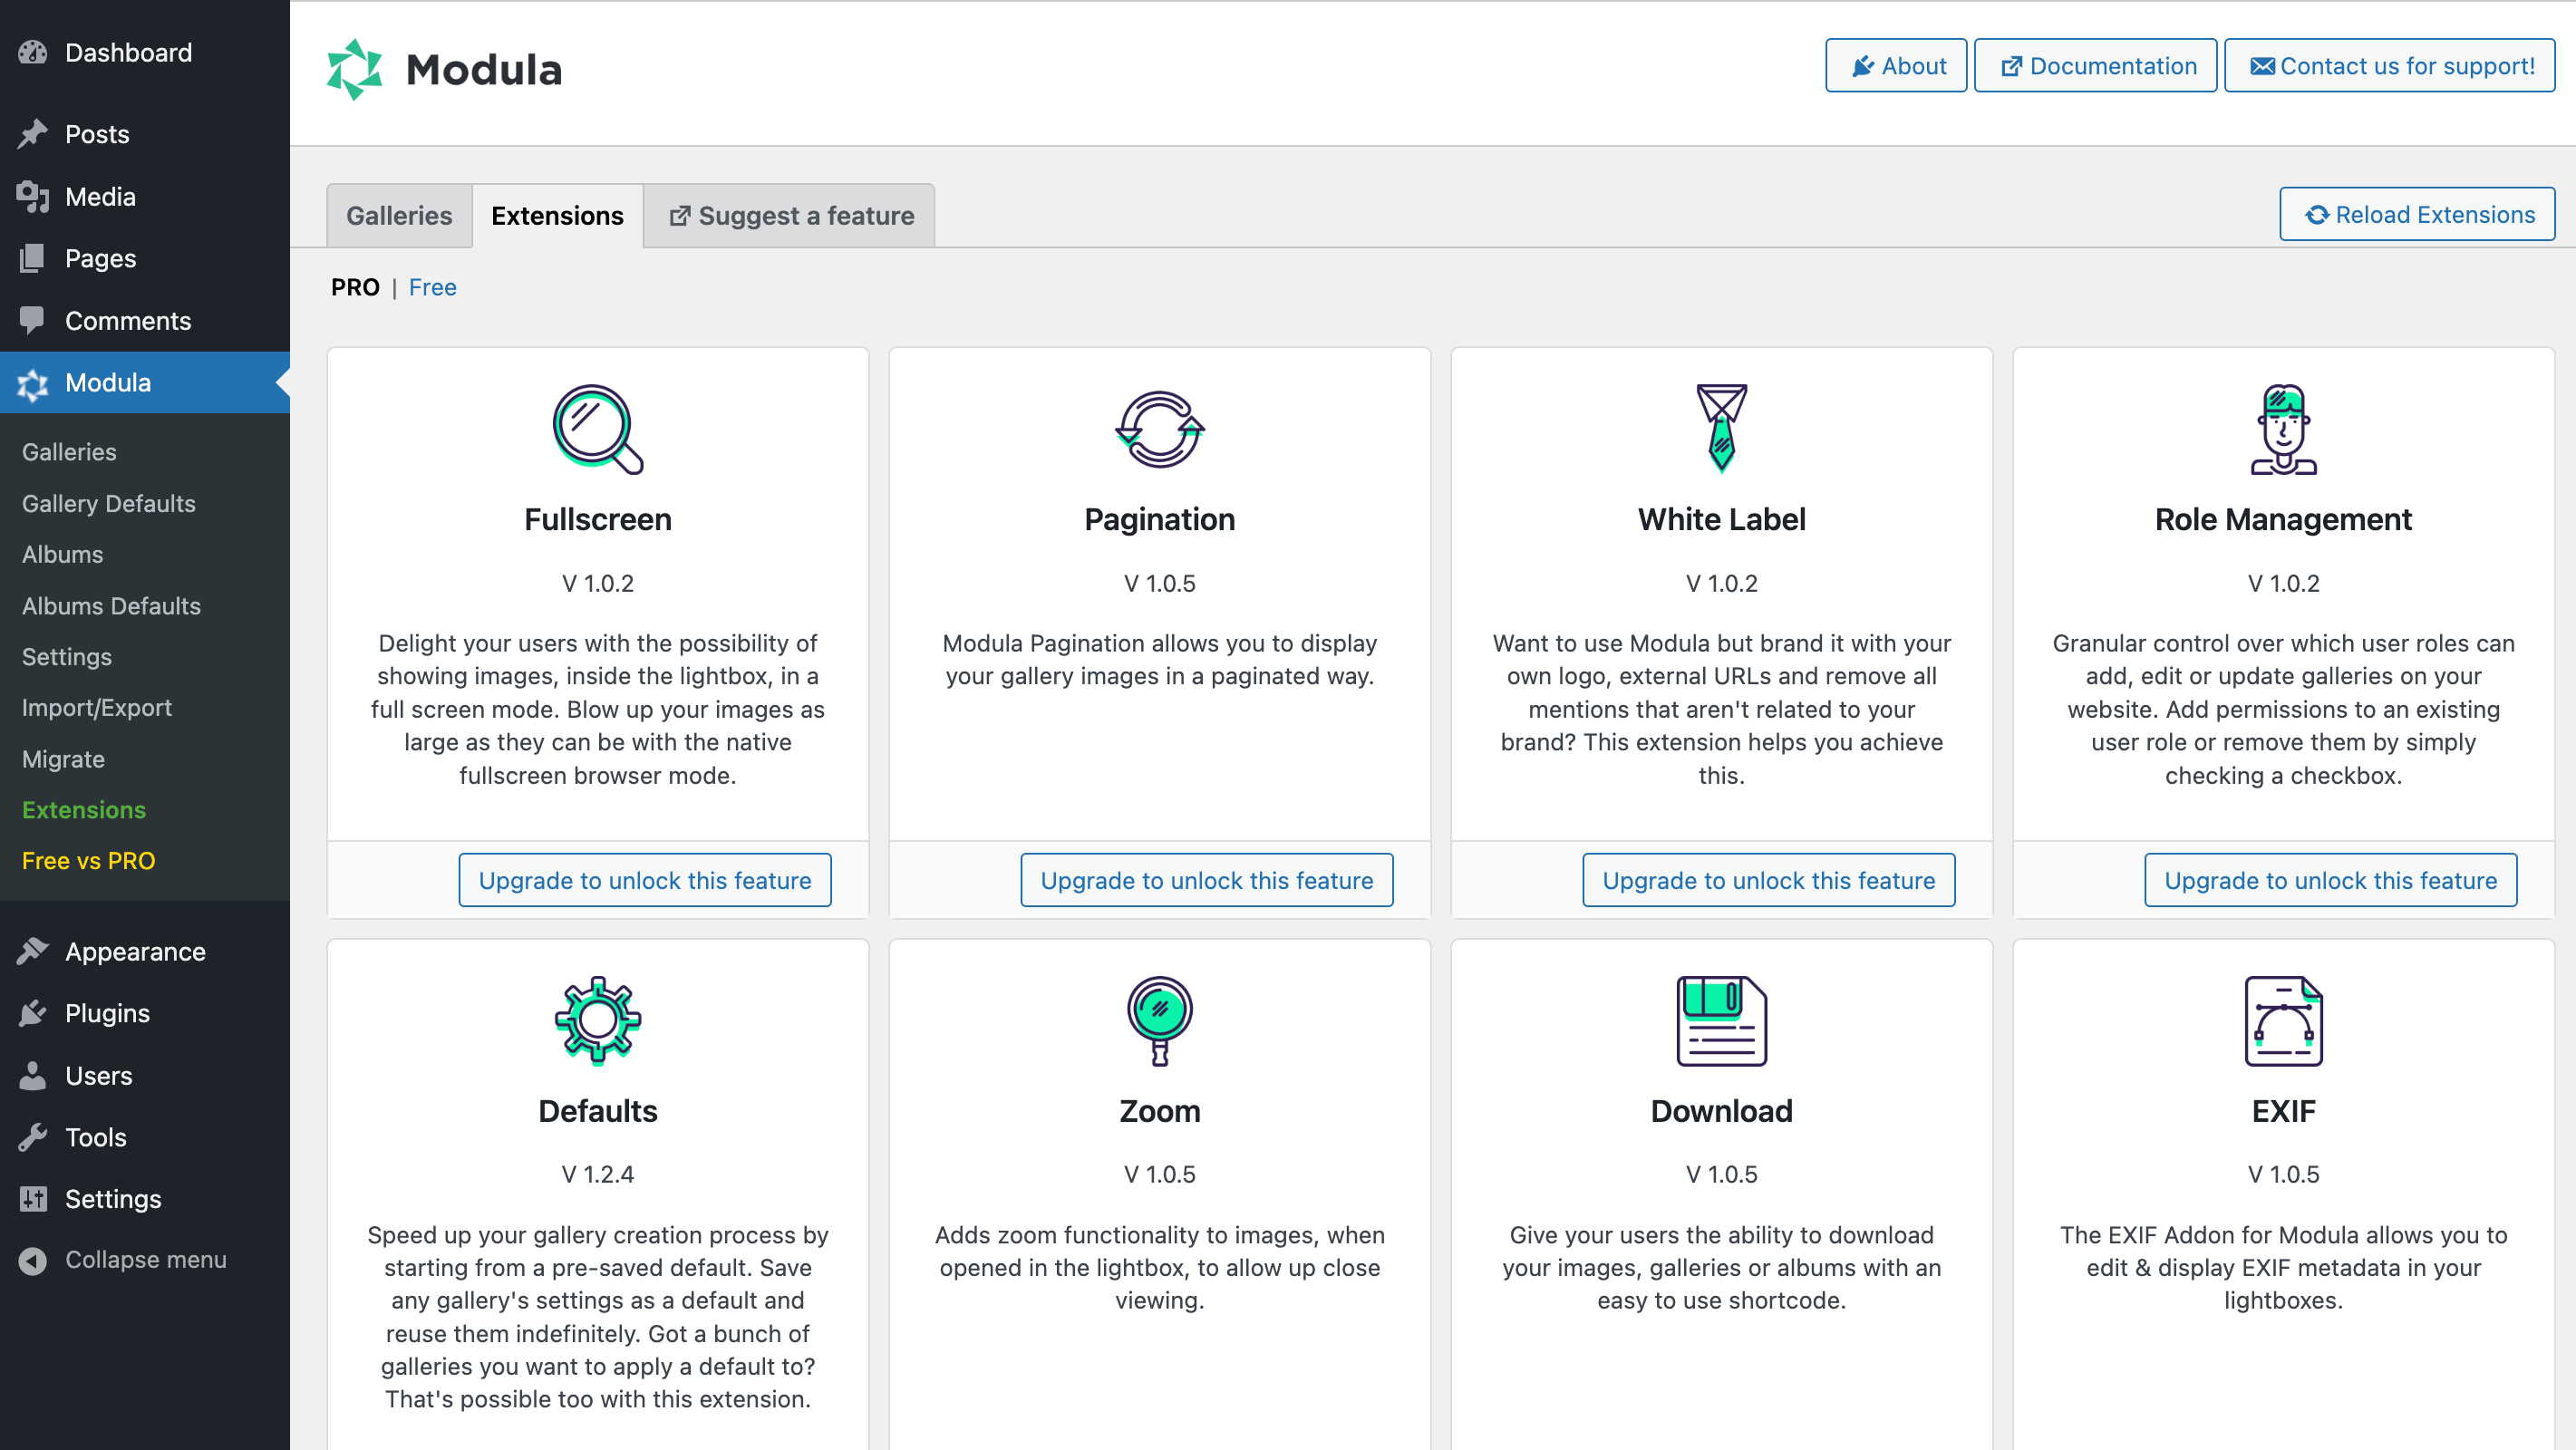Image resolution: width=2576 pixels, height=1450 pixels.
Task: Click the Download floppy disk icon
Action: tap(1721, 1020)
